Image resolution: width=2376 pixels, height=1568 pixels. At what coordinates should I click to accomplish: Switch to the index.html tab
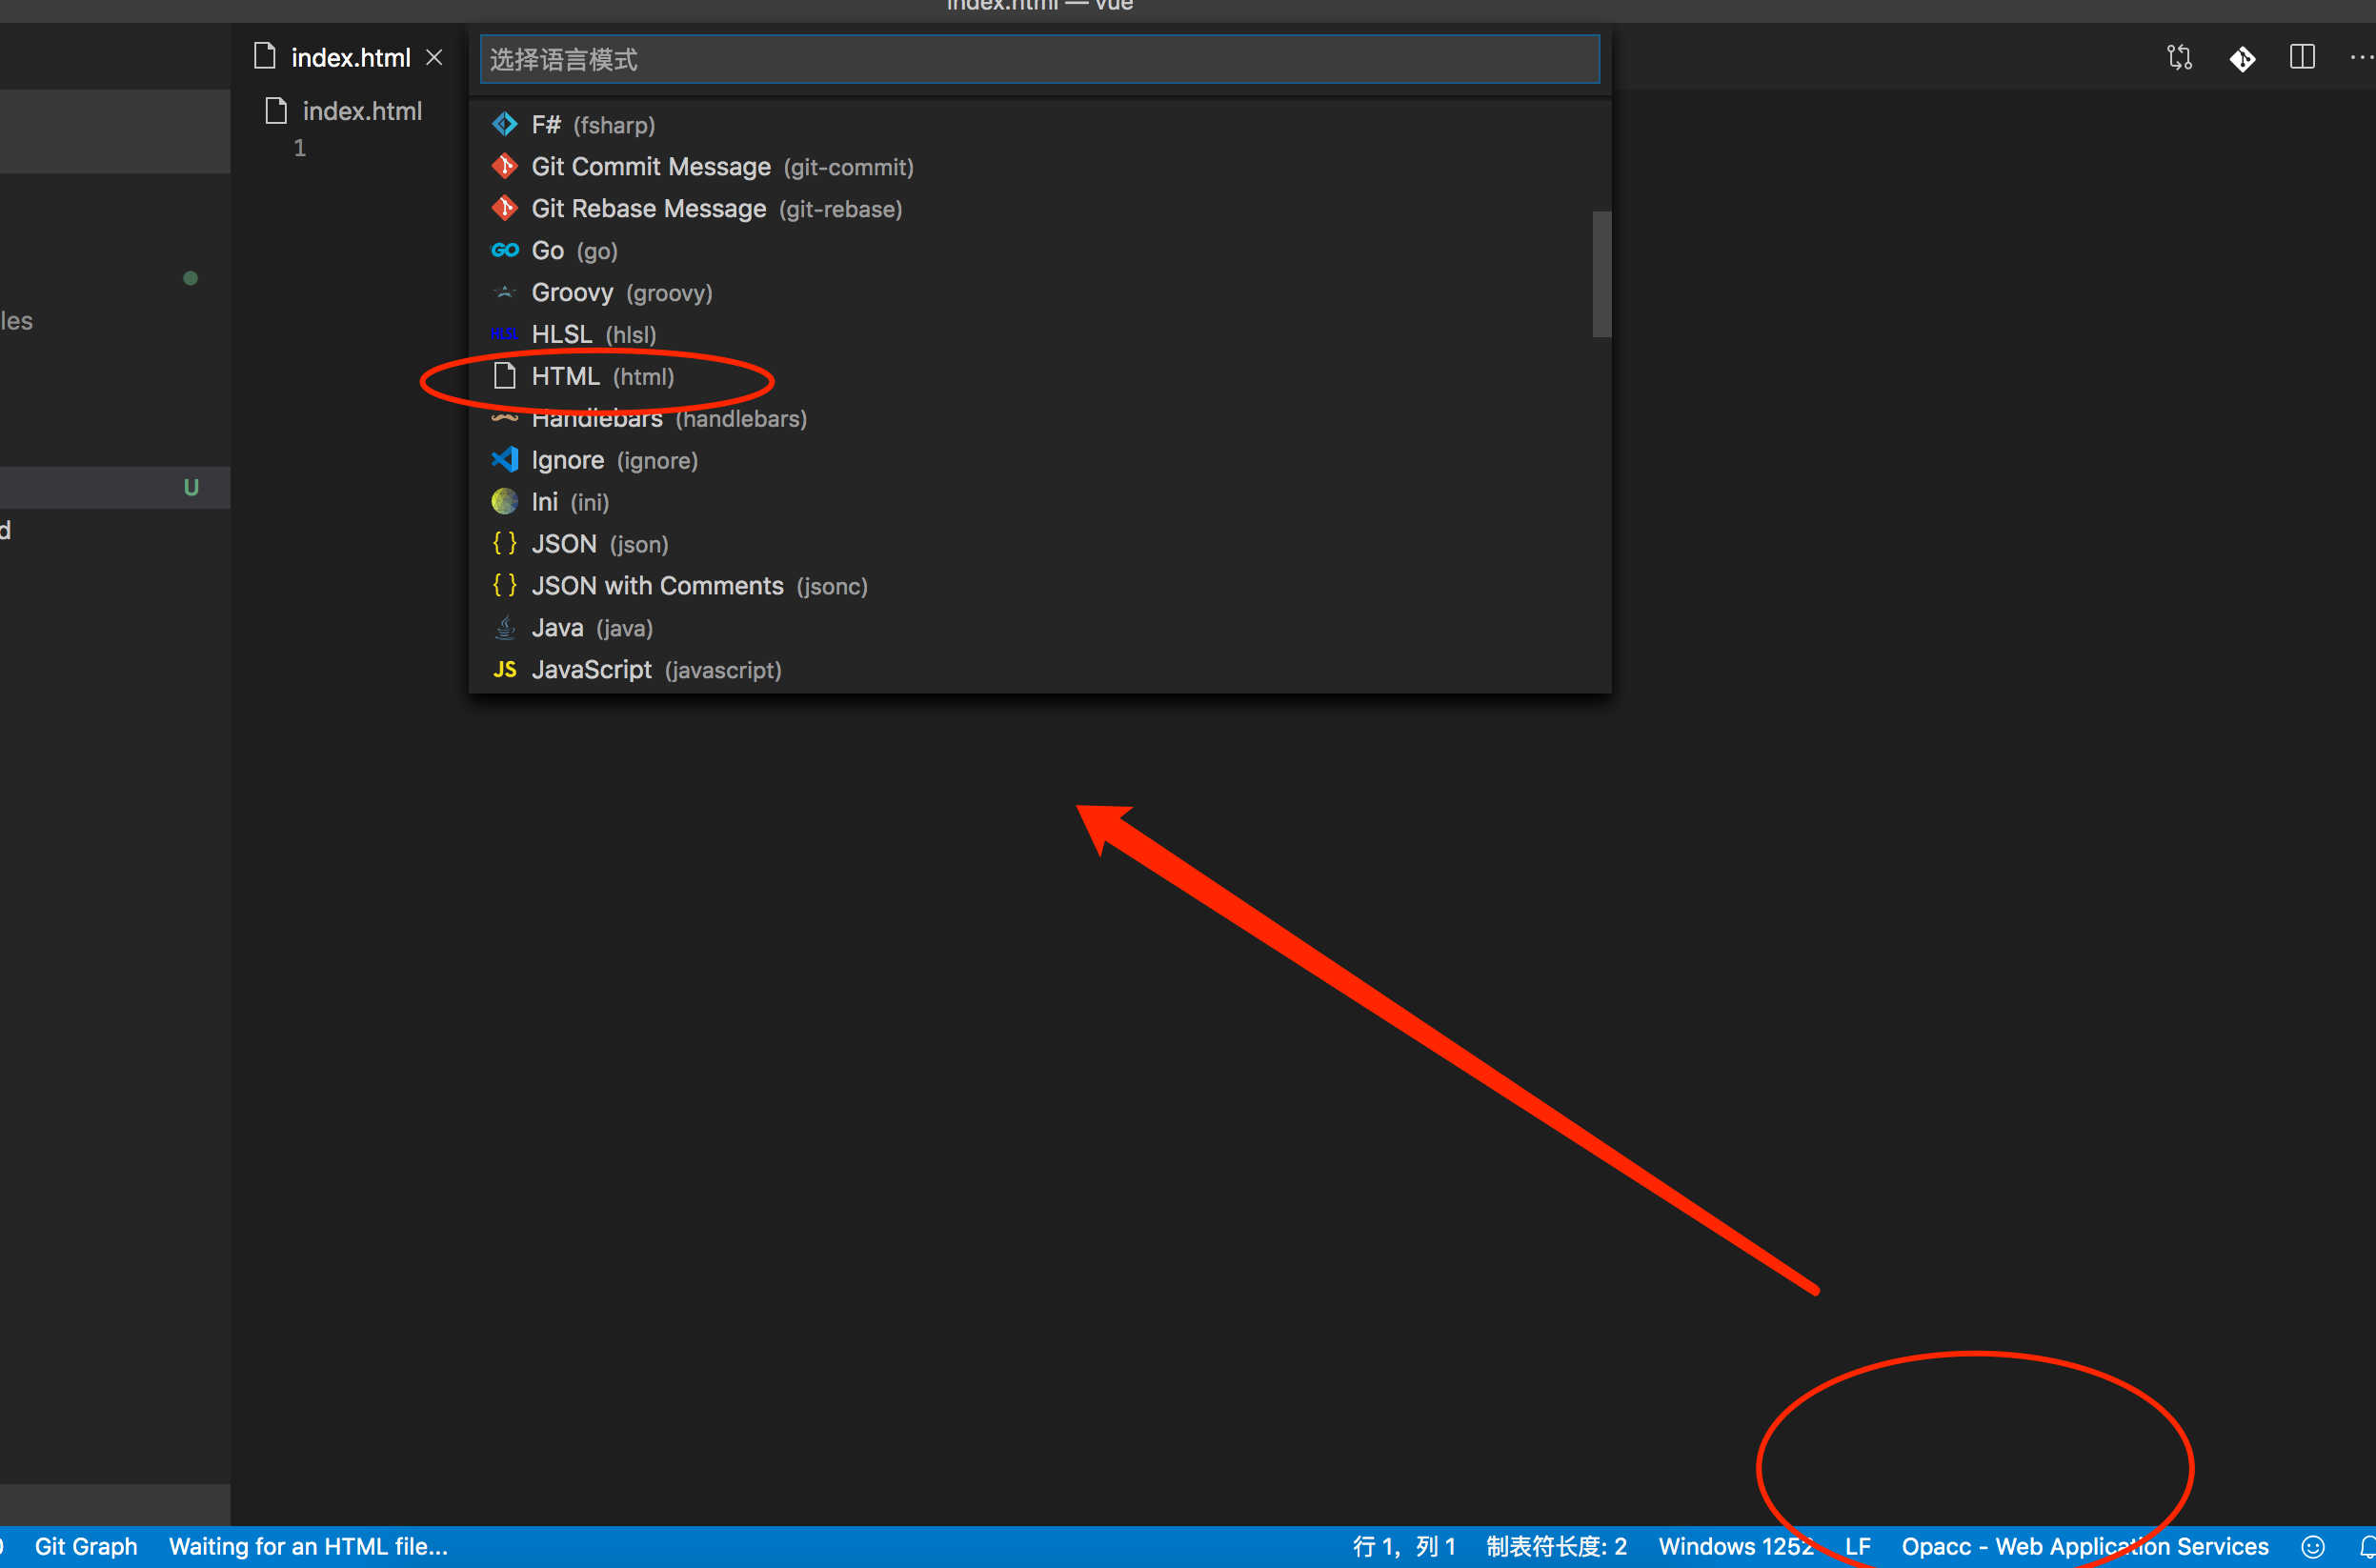tap(349, 58)
